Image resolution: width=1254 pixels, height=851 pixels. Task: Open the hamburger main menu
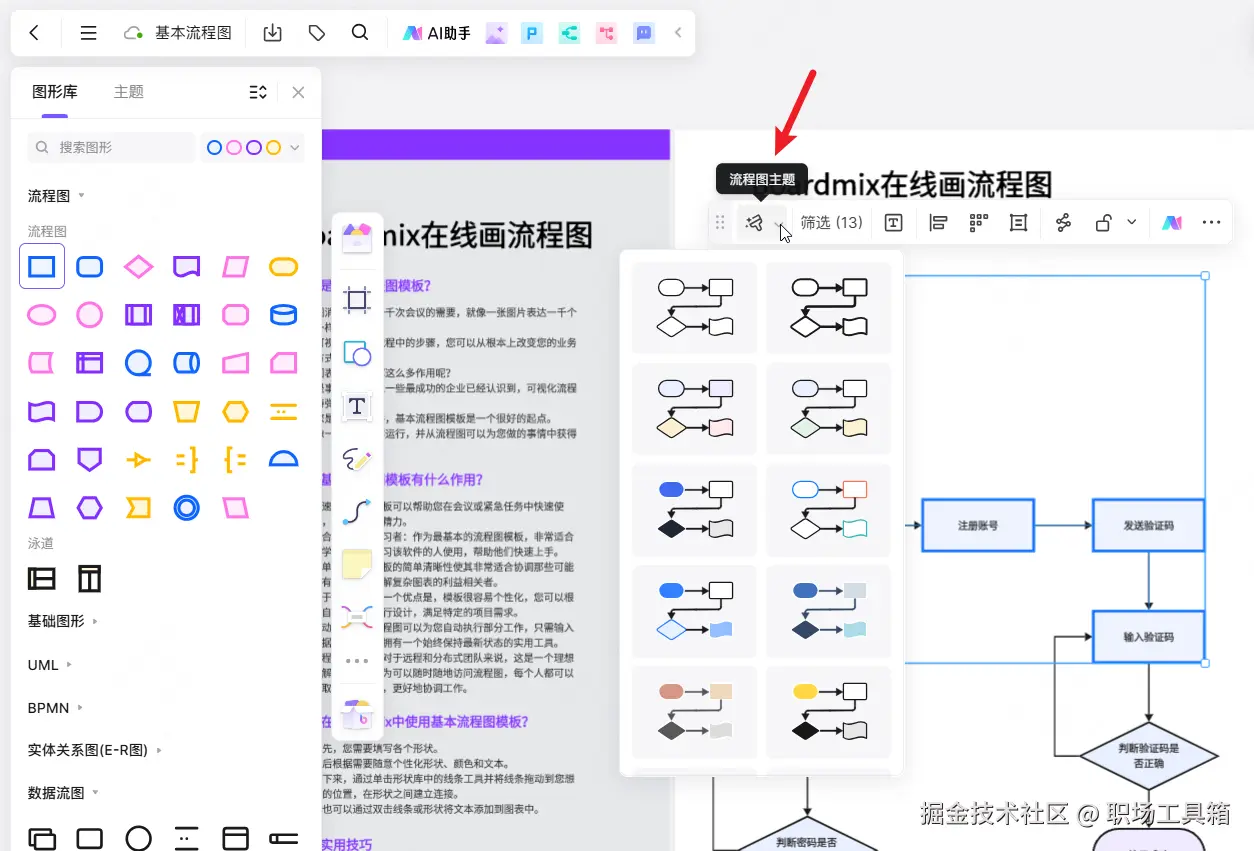click(x=88, y=33)
